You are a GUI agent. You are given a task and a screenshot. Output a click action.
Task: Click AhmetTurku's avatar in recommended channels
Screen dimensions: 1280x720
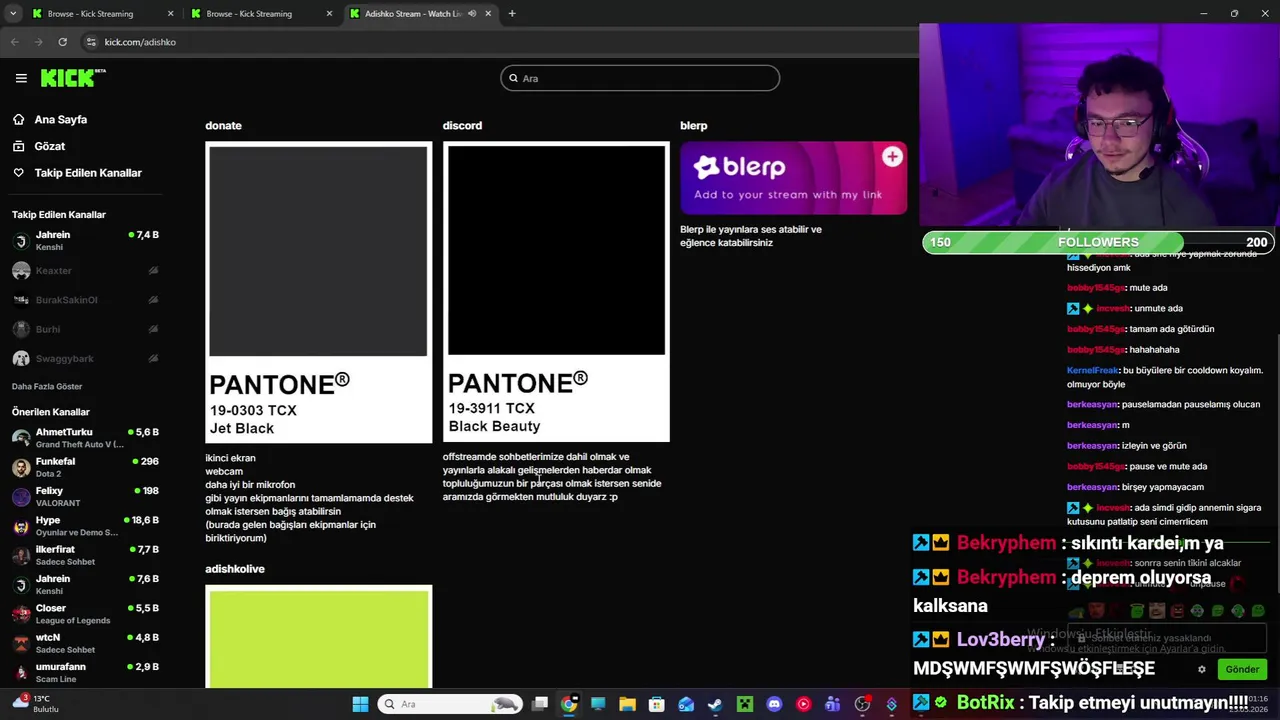(x=21, y=438)
